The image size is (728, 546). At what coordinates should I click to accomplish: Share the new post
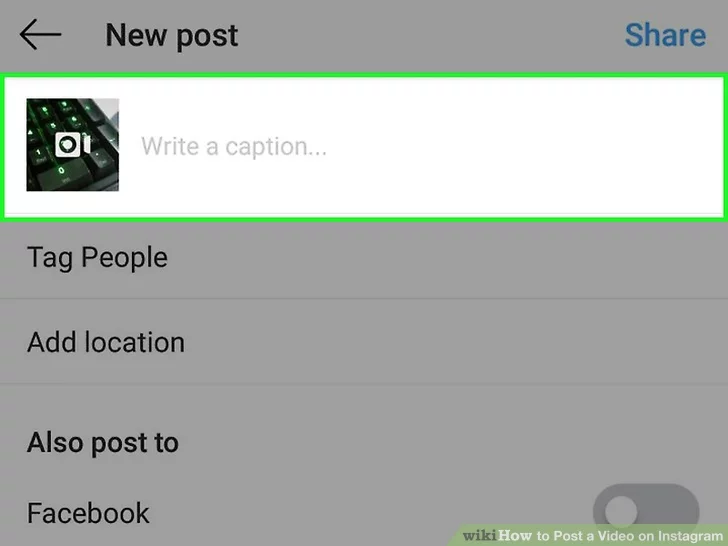point(665,35)
